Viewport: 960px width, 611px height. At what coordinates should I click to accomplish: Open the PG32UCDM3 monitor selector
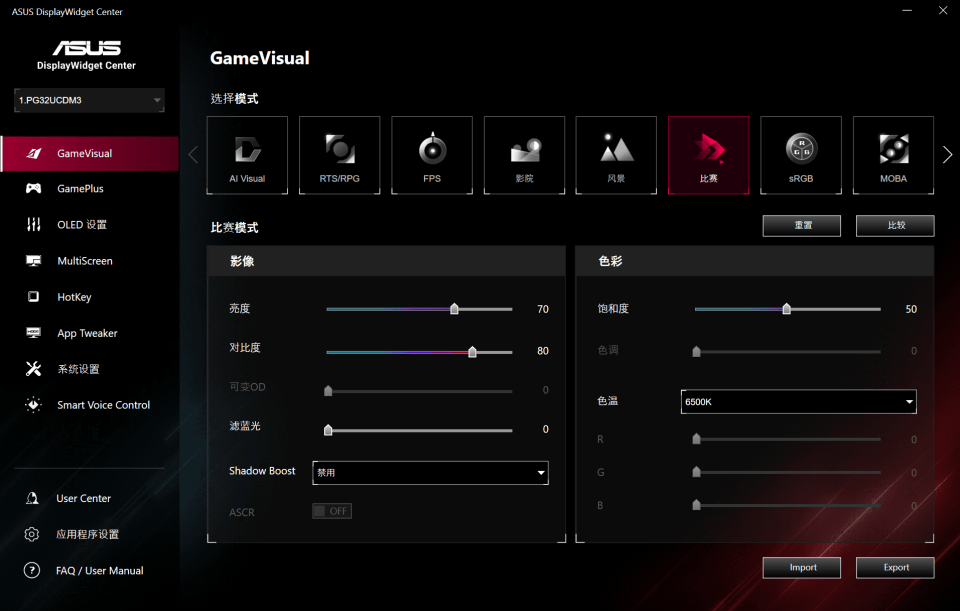click(89, 100)
